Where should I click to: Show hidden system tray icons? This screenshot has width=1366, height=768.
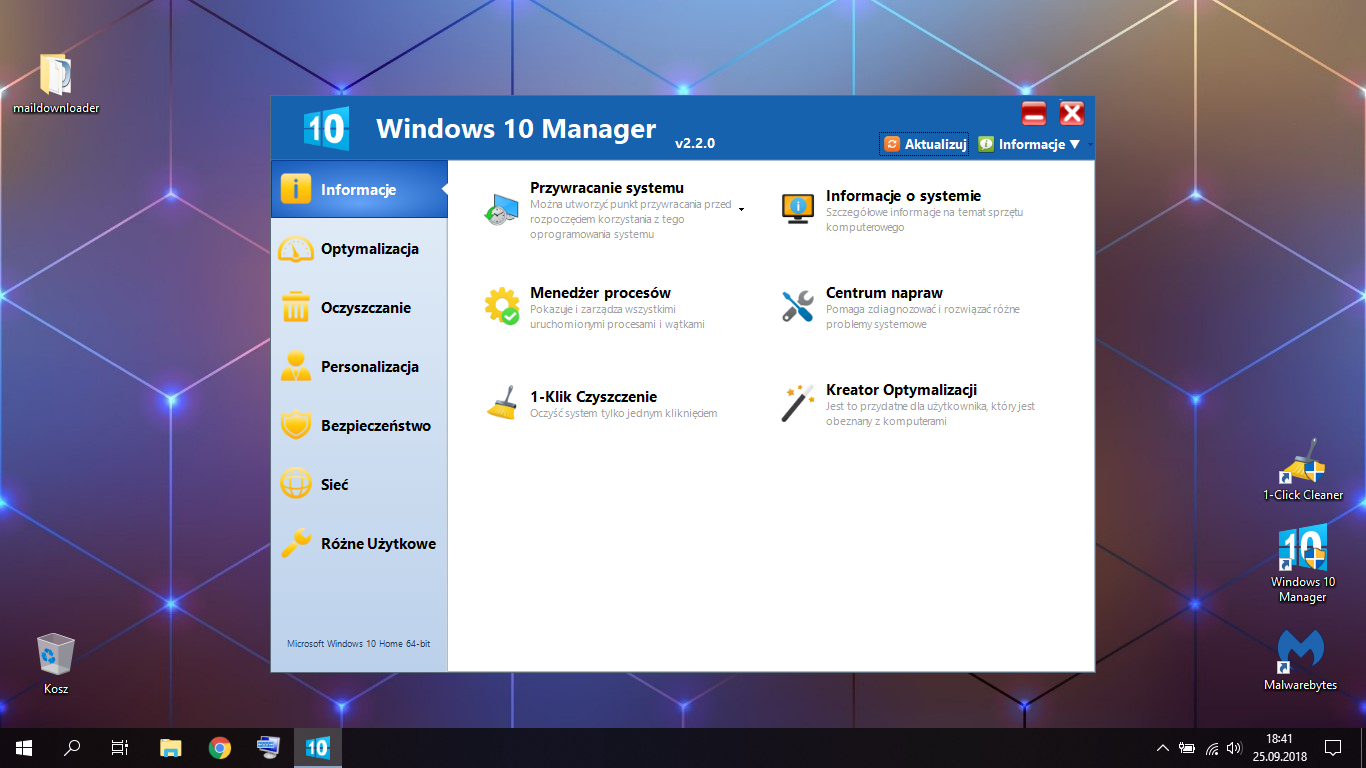1163,747
